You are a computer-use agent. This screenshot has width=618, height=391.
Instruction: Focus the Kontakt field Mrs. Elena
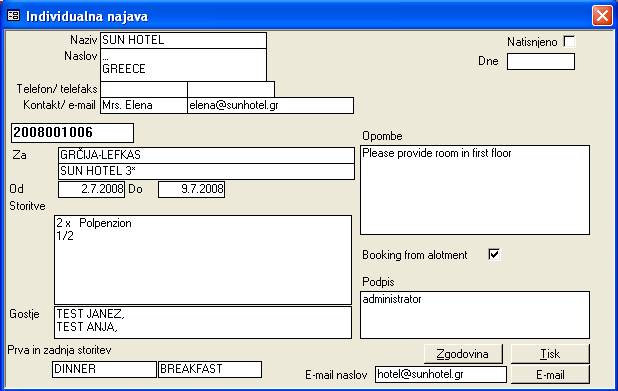point(144,105)
